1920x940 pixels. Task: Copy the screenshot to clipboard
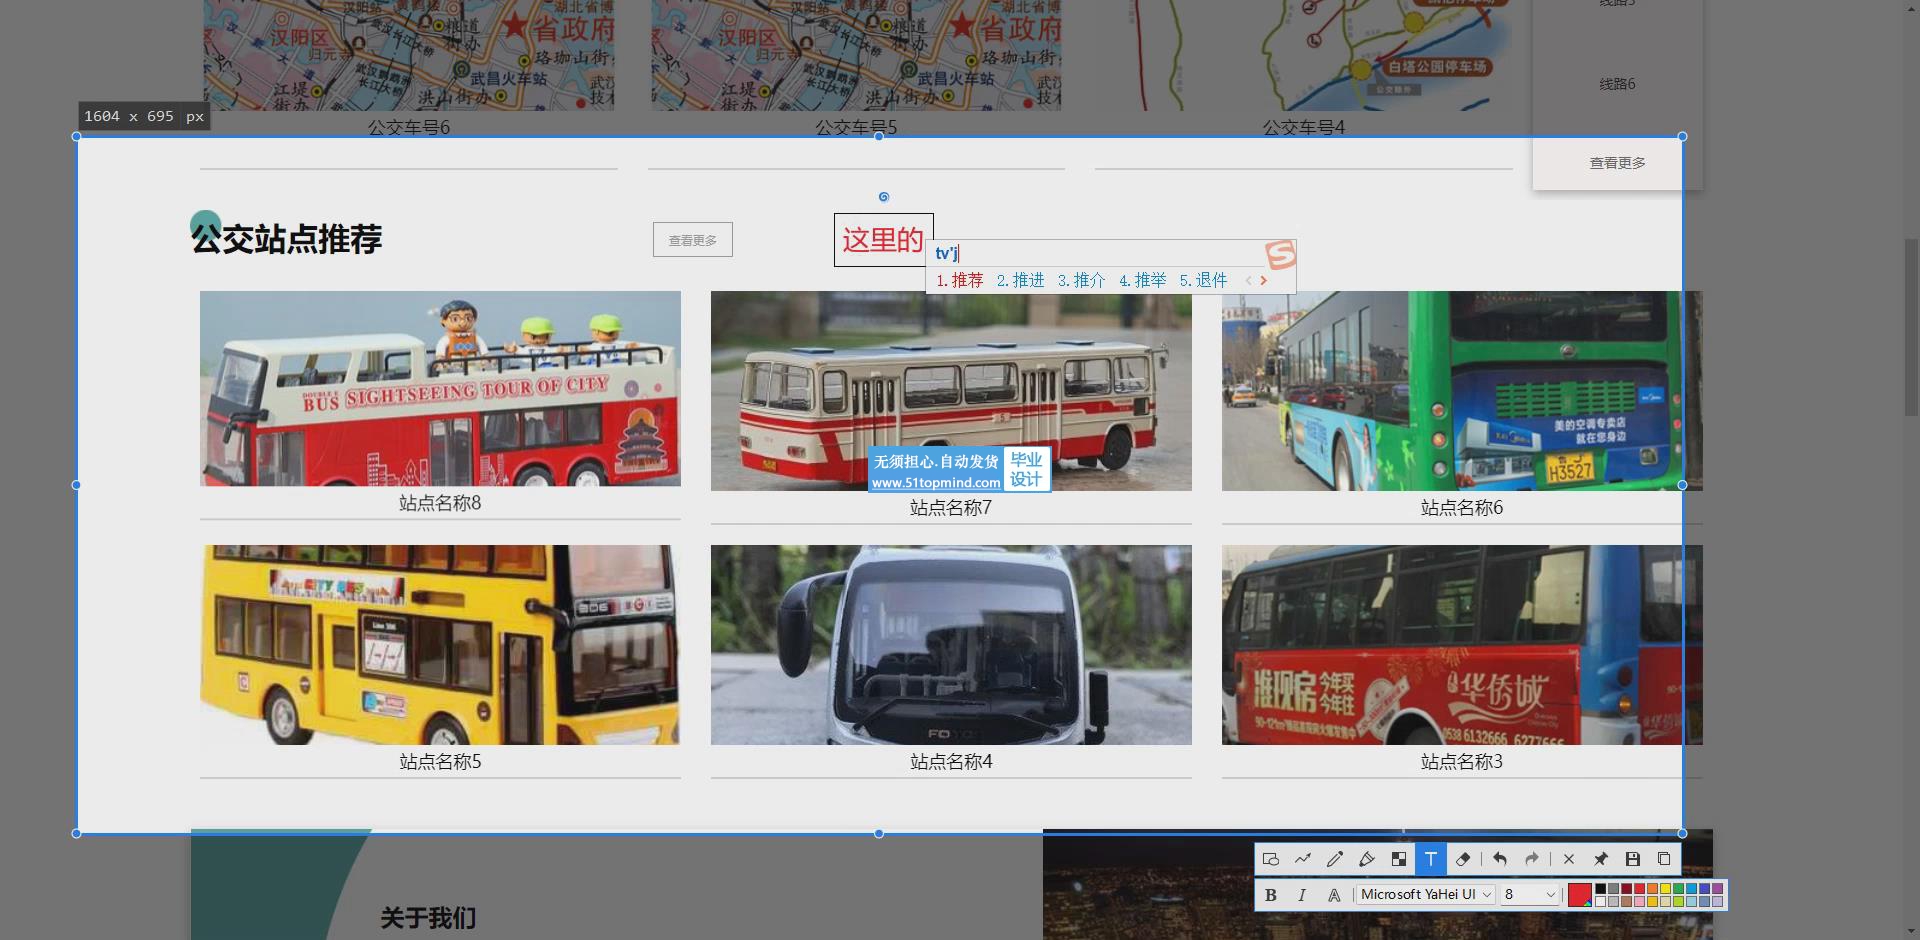[1664, 859]
